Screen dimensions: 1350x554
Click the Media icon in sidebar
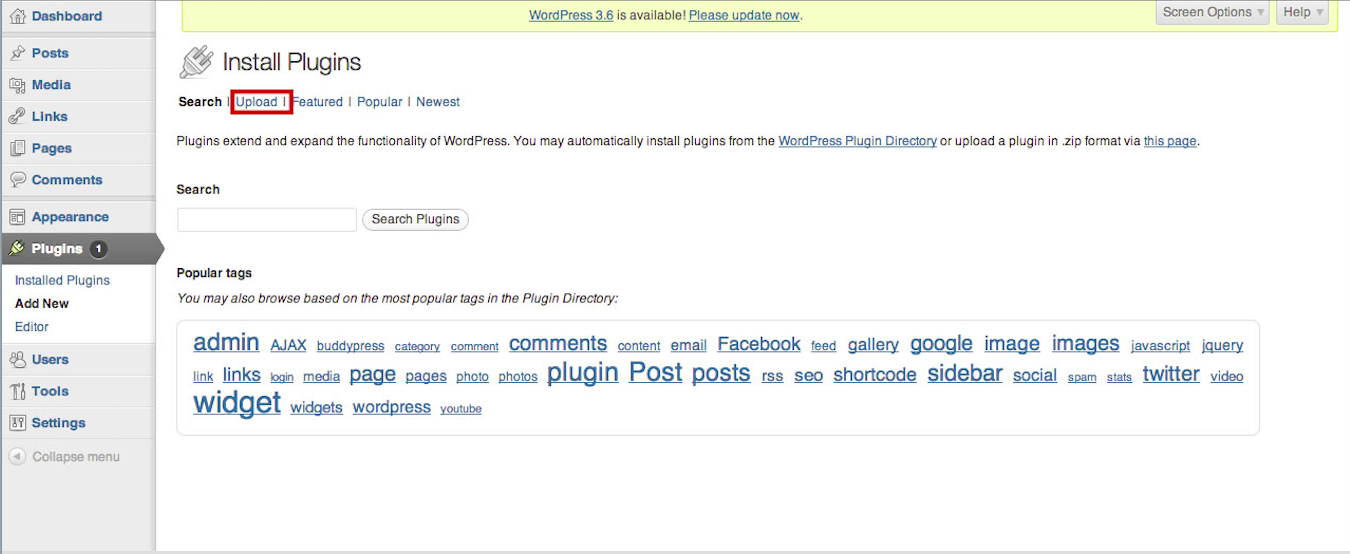coord(17,85)
